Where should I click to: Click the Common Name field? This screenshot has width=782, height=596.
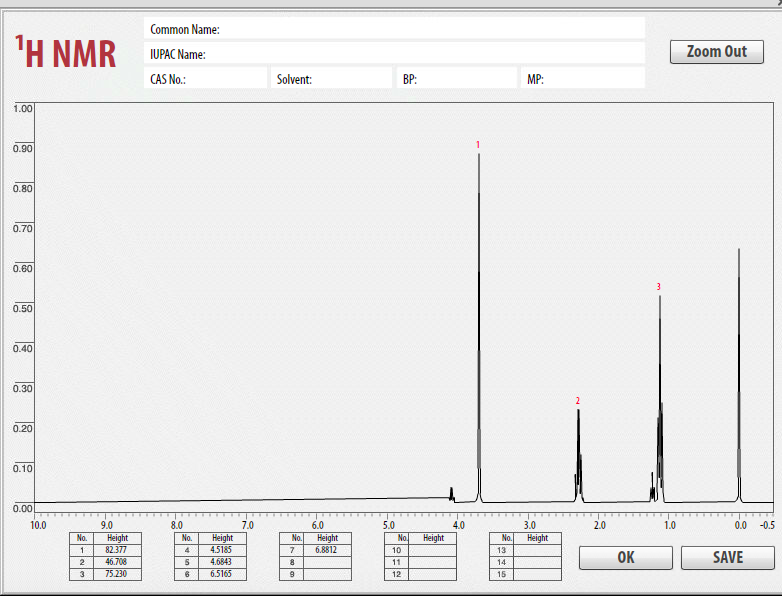click(394, 29)
